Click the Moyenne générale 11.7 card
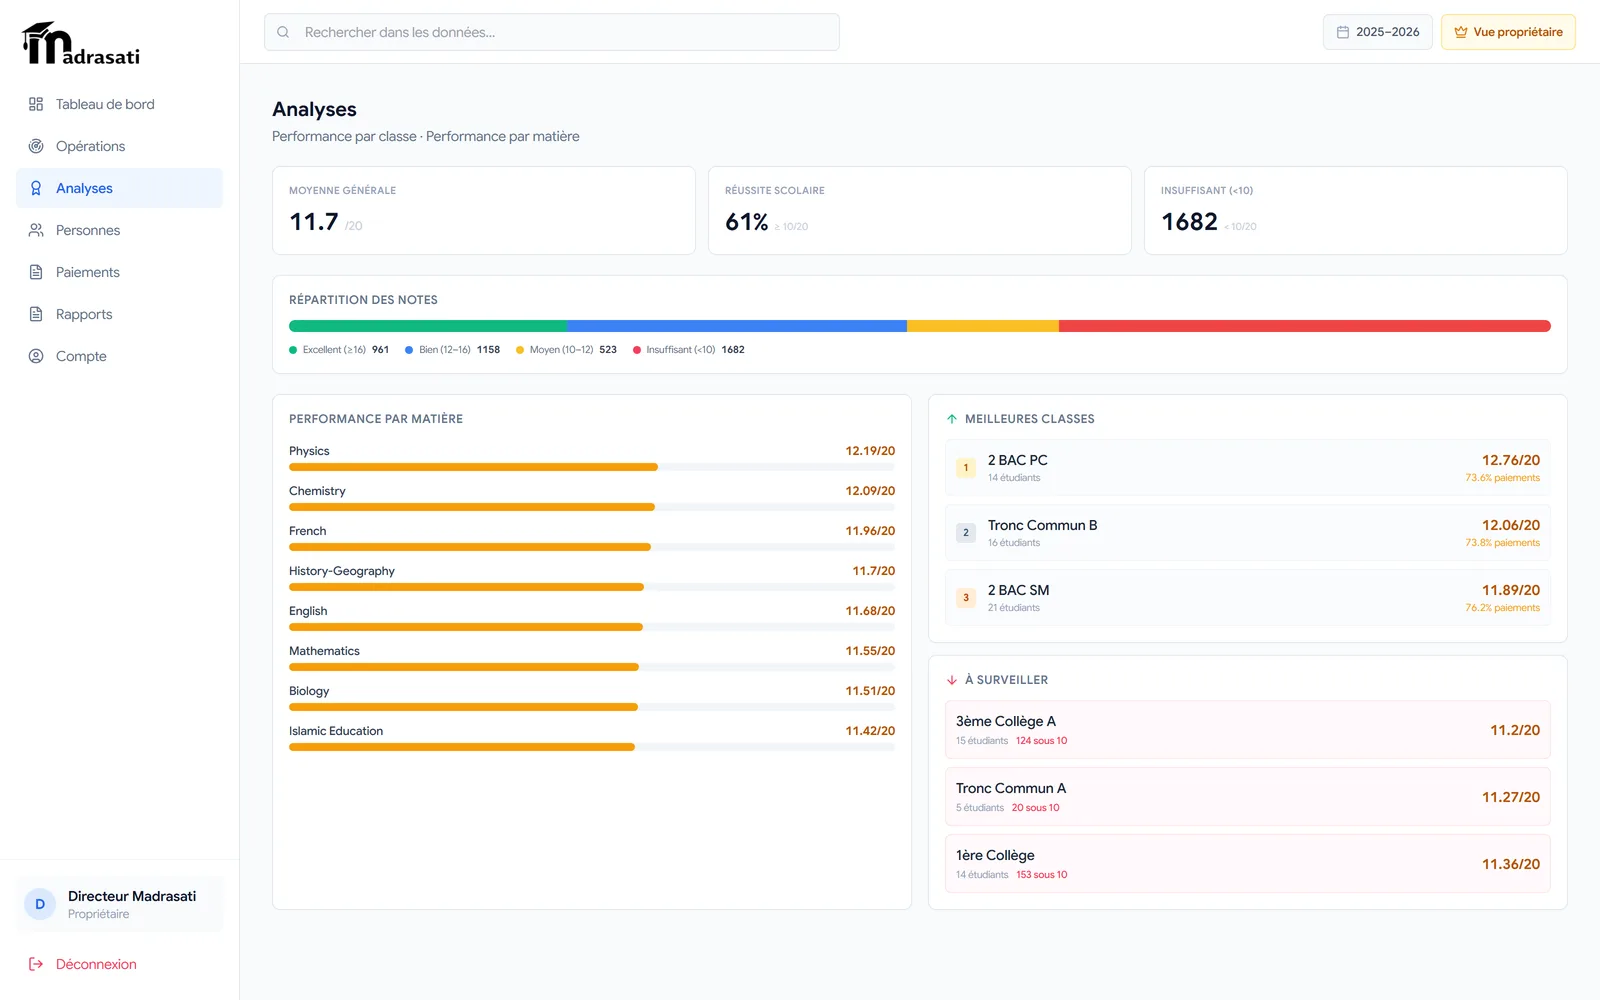 484,210
